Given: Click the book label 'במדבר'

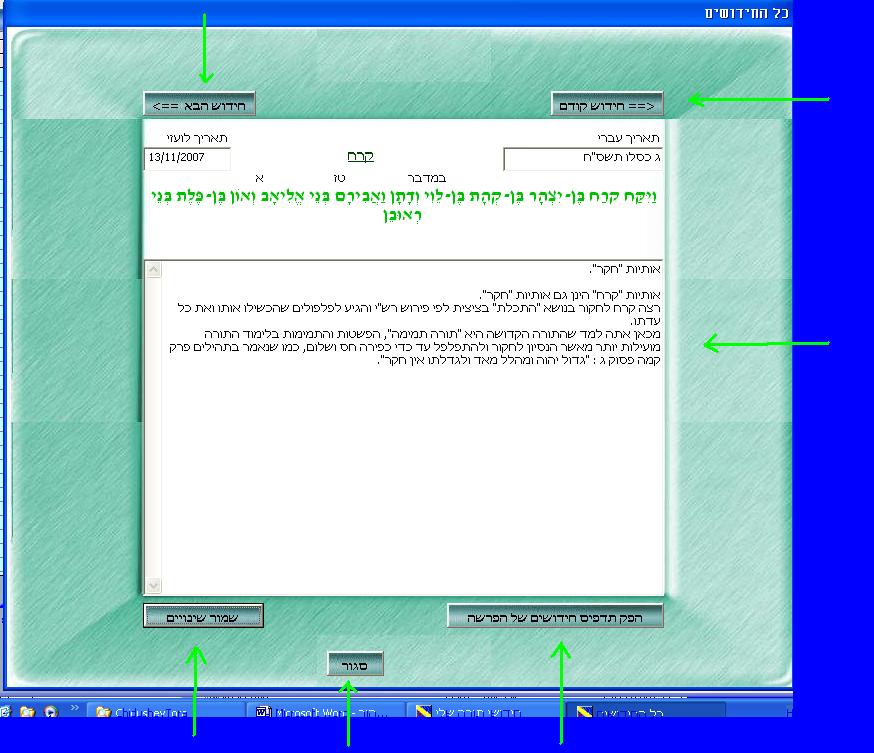Looking at the screenshot, I should [x=426, y=178].
